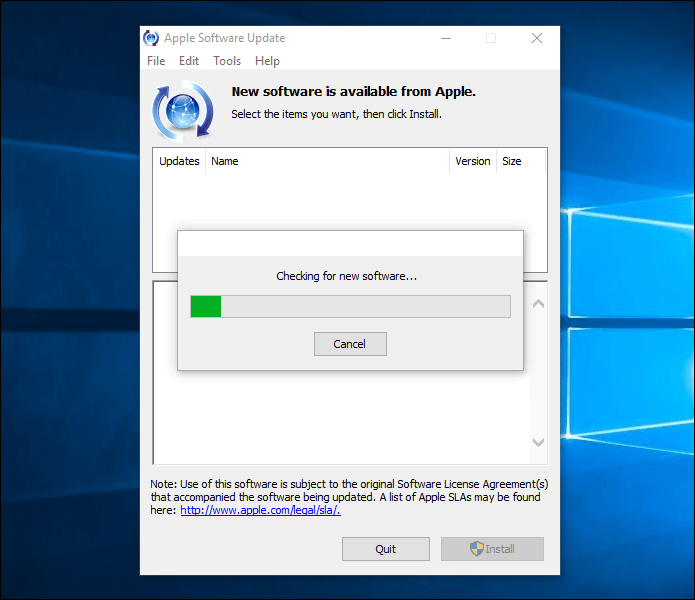The height and width of the screenshot is (600, 695).
Task: Open the File menu
Action: [x=156, y=61]
